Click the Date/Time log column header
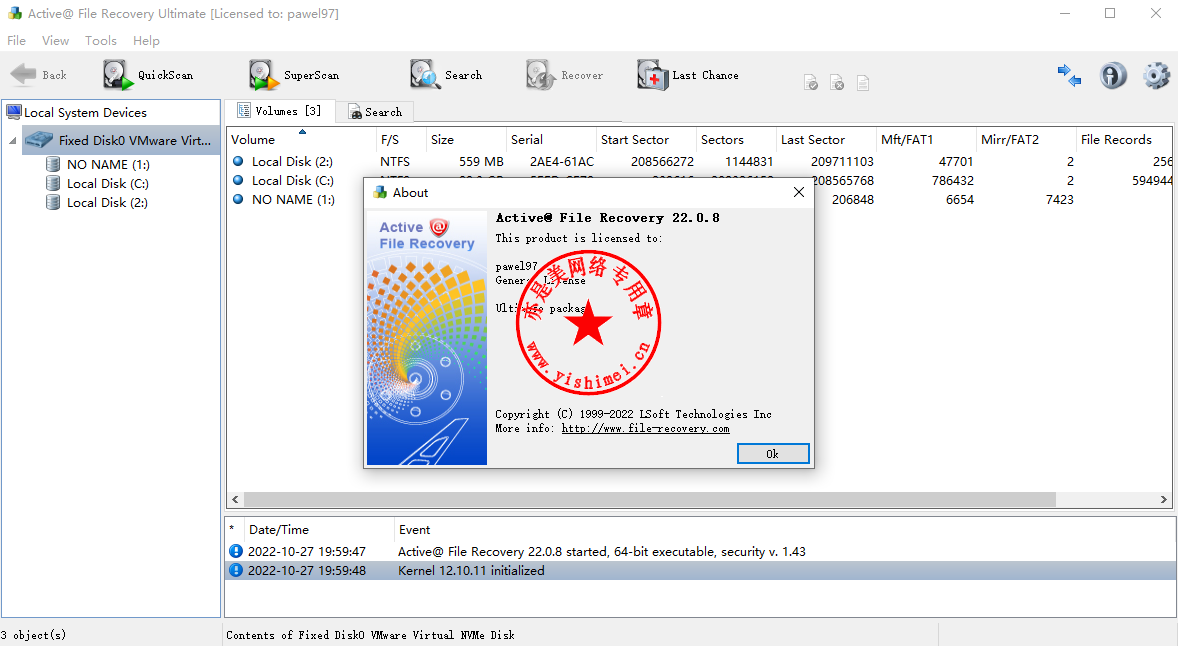The image size is (1178, 646). click(320, 530)
